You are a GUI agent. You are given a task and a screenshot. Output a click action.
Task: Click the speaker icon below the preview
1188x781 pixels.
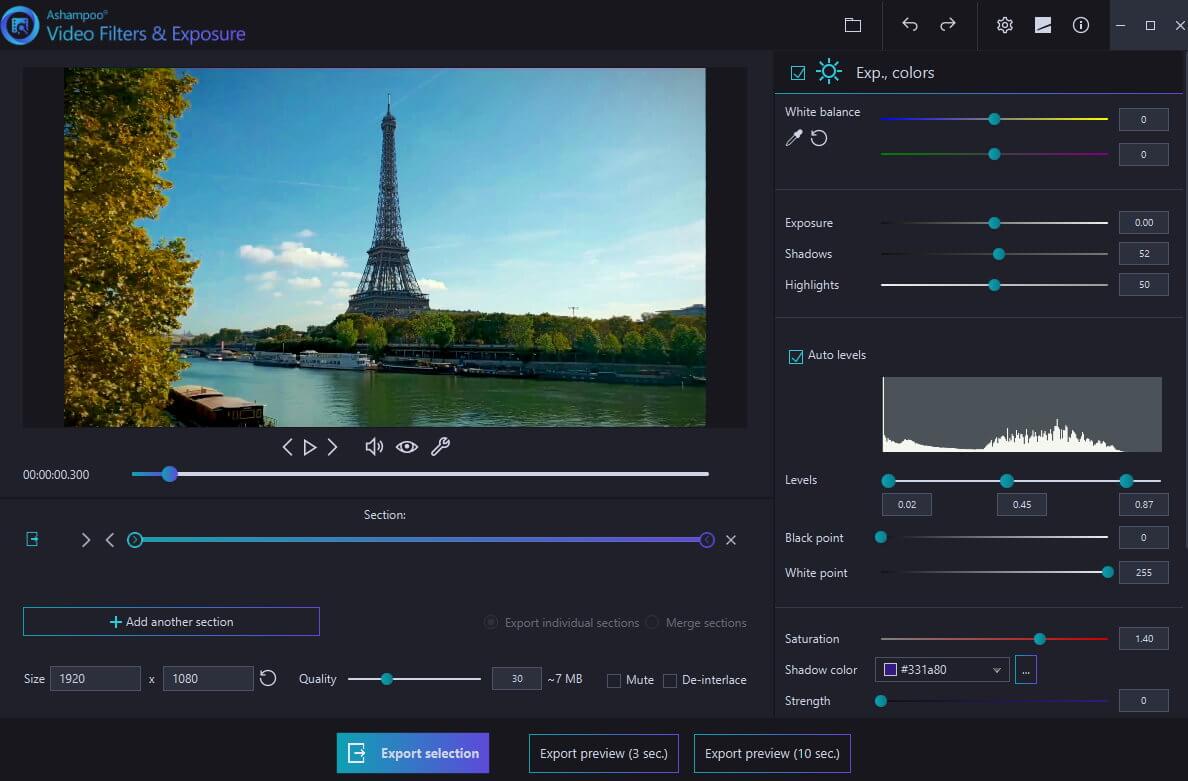[x=374, y=446]
